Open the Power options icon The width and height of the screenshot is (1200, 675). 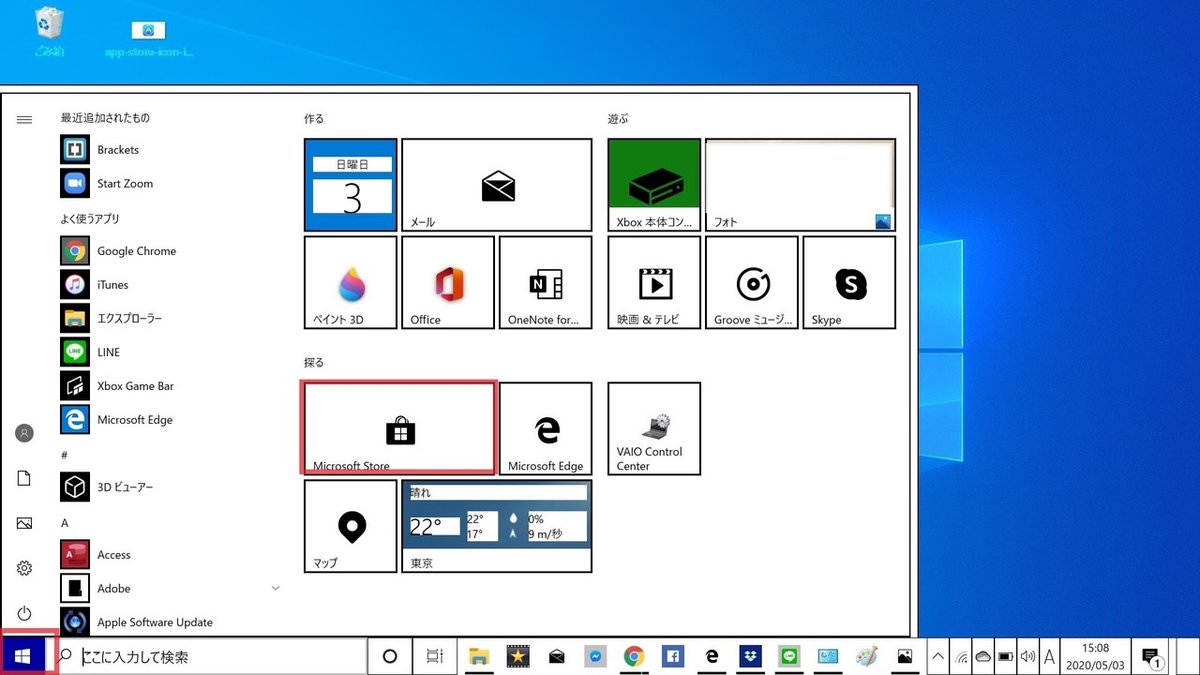click(25, 613)
